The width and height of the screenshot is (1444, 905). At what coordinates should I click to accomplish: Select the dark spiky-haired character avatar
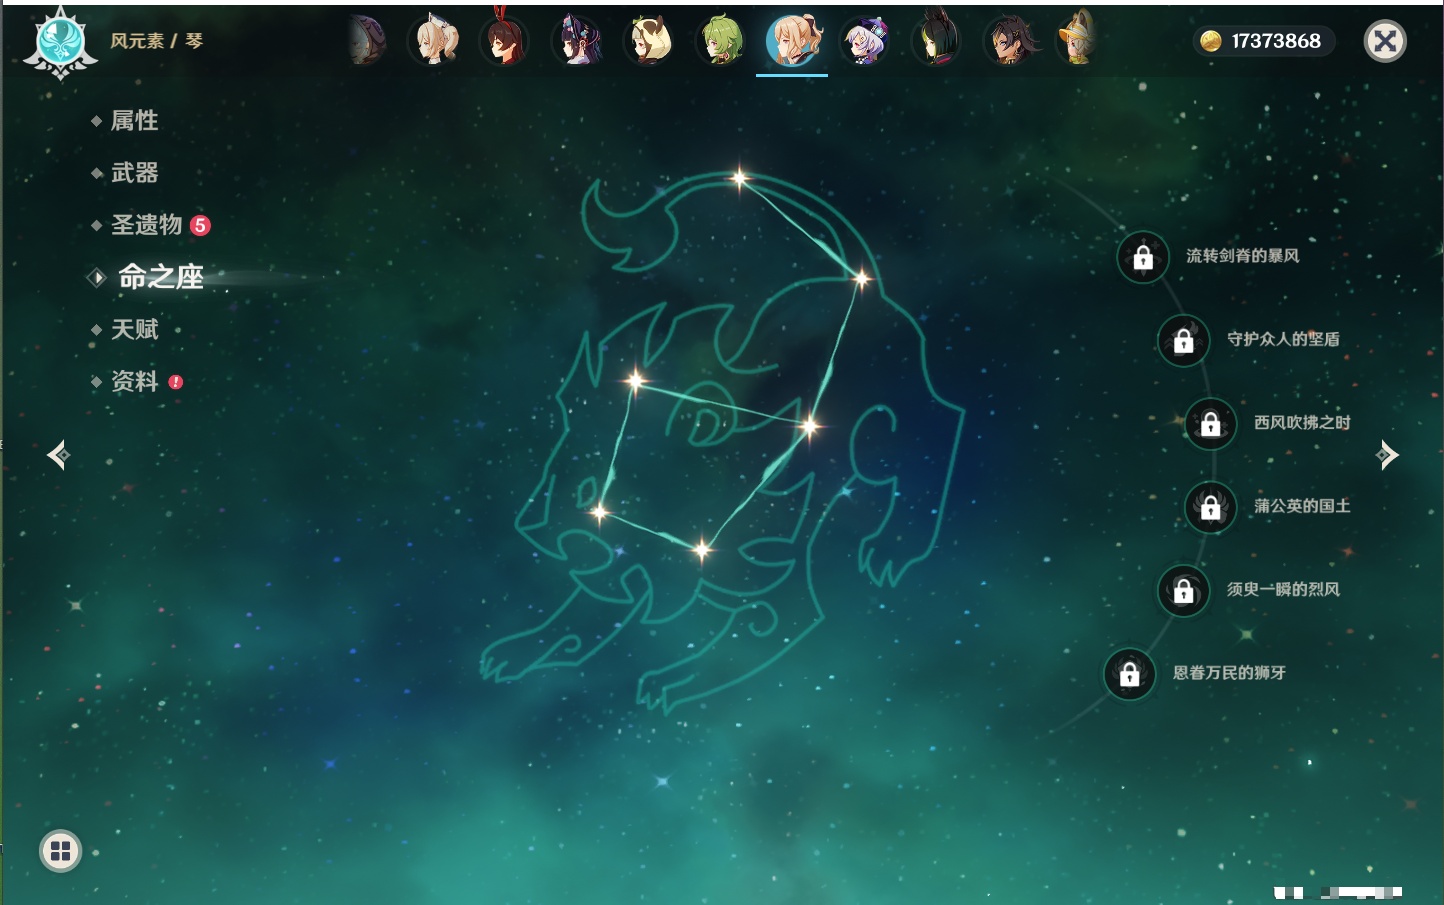point(1009,40)
